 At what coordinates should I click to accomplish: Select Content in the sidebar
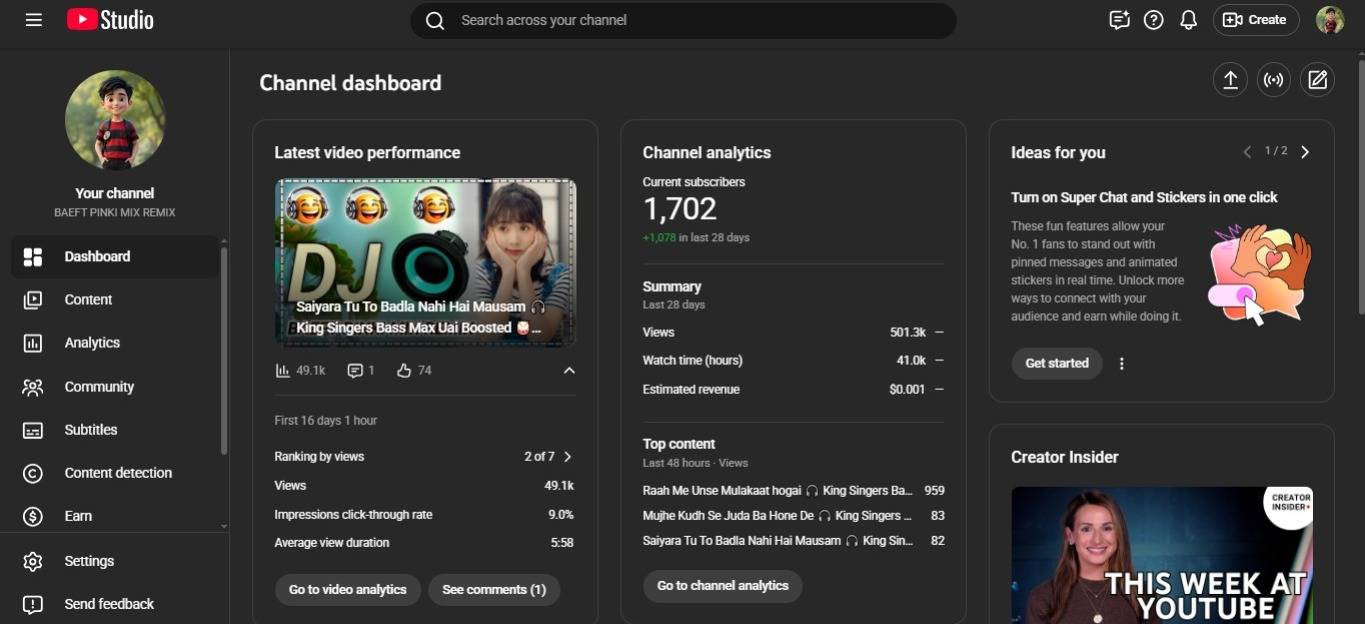(x=88, y=300)
